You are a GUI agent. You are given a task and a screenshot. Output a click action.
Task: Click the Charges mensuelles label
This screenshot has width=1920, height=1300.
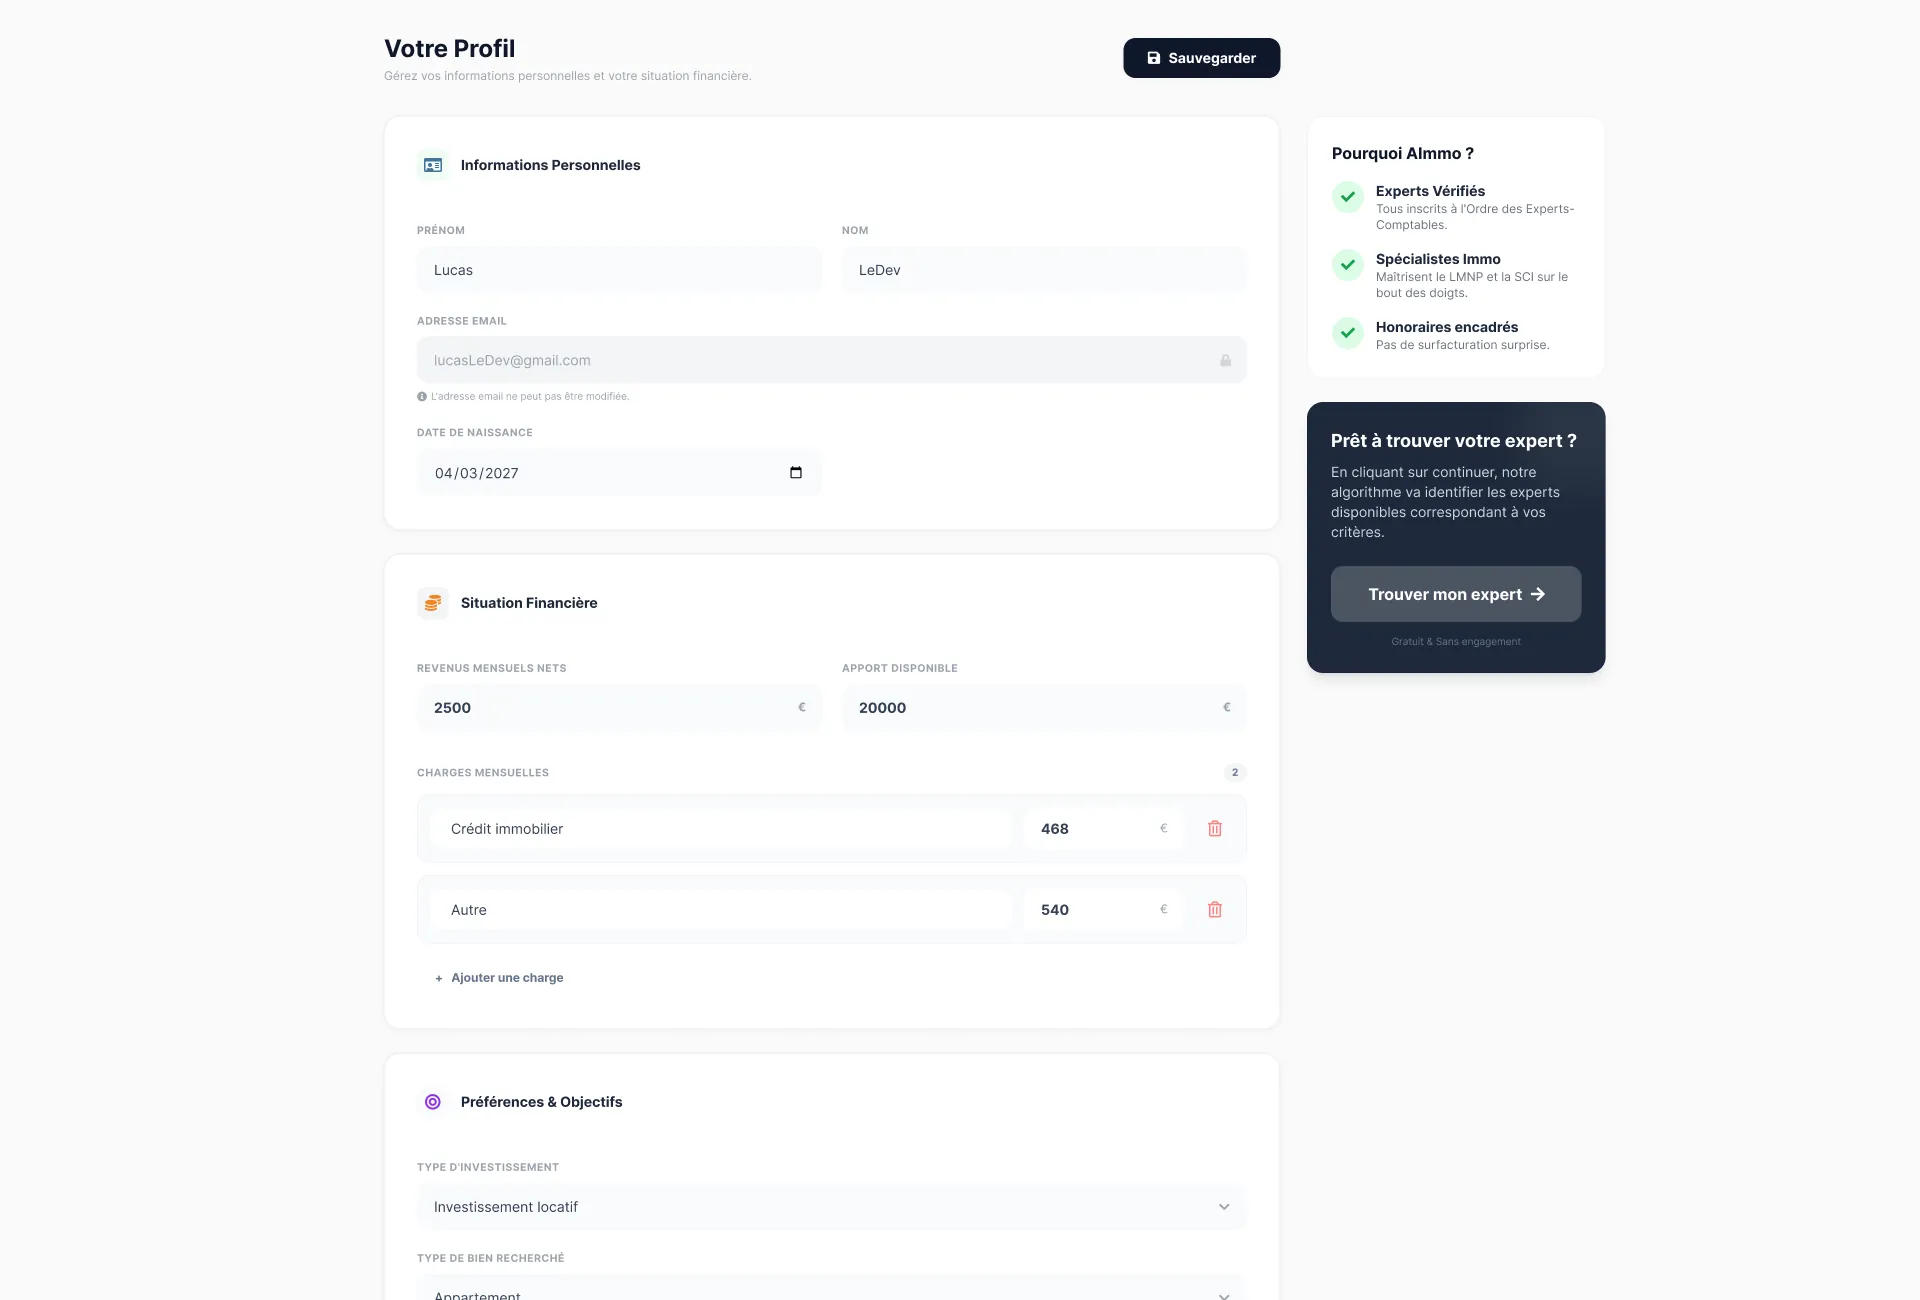click(x=483, y=773)
